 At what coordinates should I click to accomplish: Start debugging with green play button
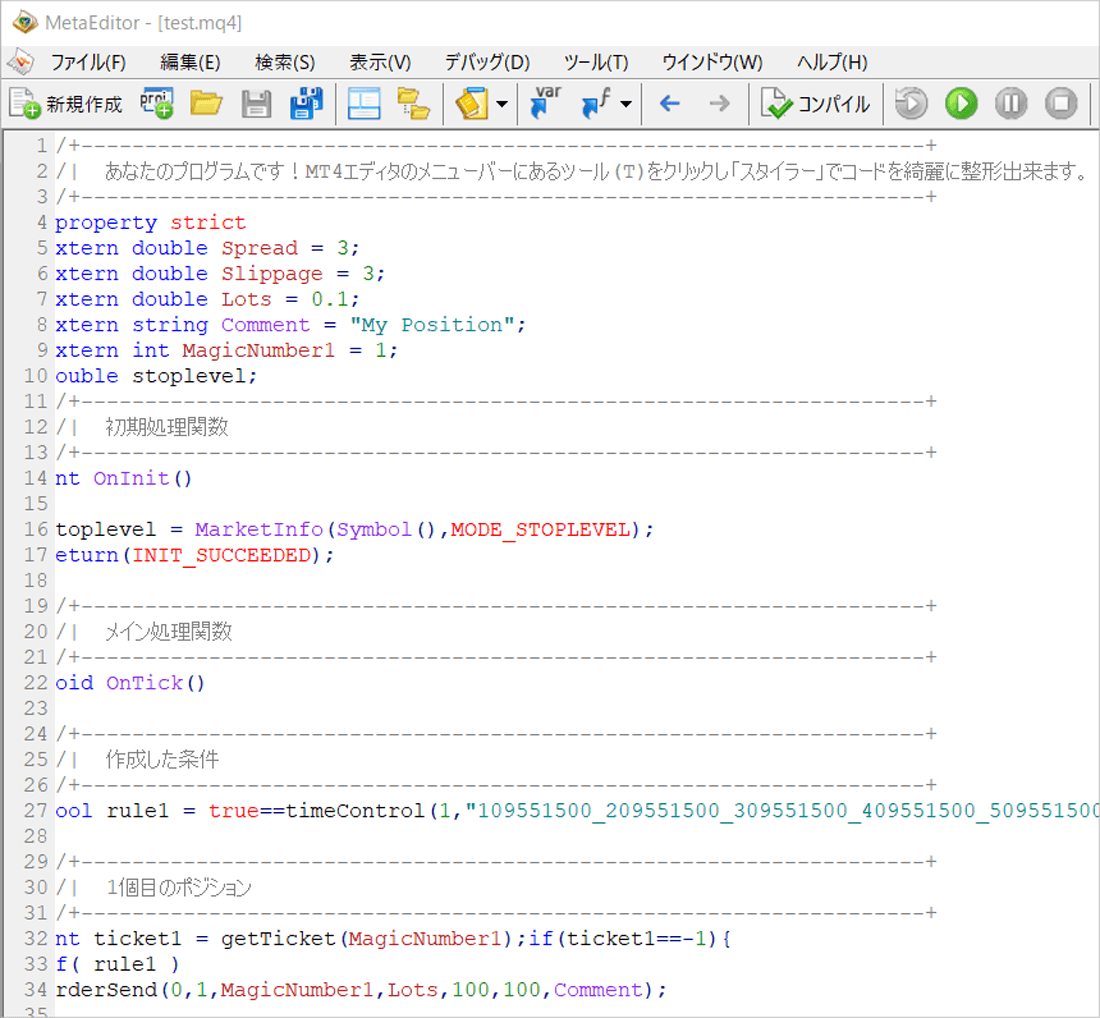tap(961, 104)
